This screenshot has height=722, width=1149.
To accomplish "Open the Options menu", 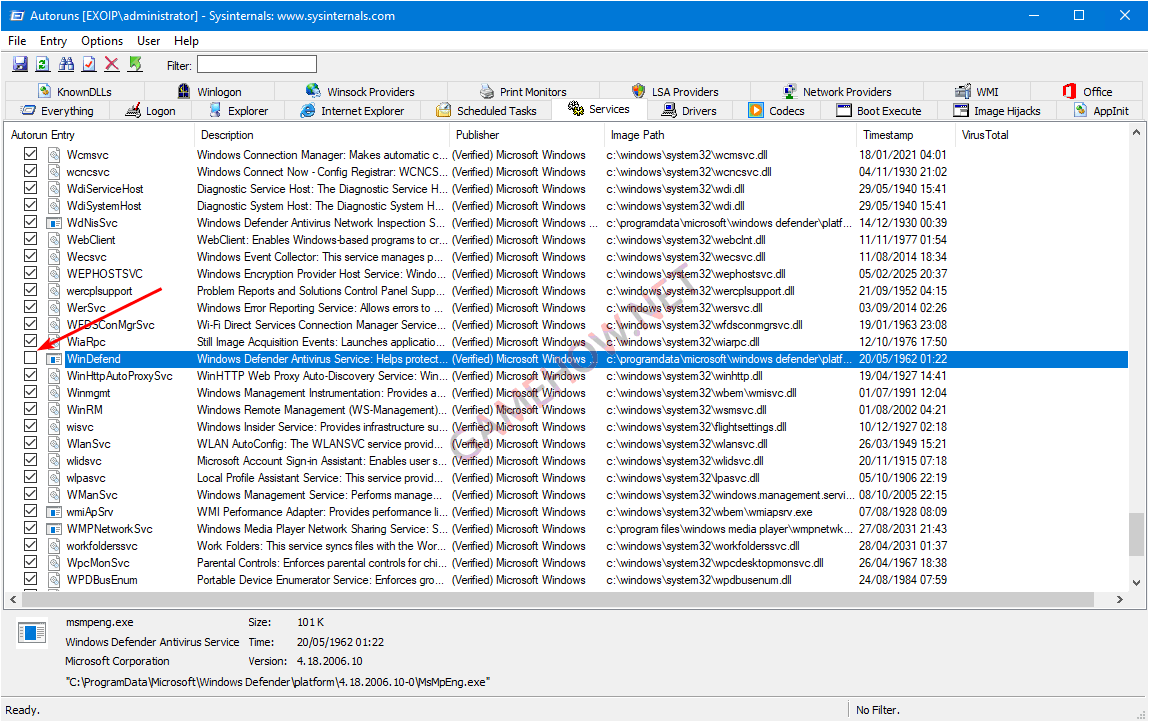I will click(102, 41).
